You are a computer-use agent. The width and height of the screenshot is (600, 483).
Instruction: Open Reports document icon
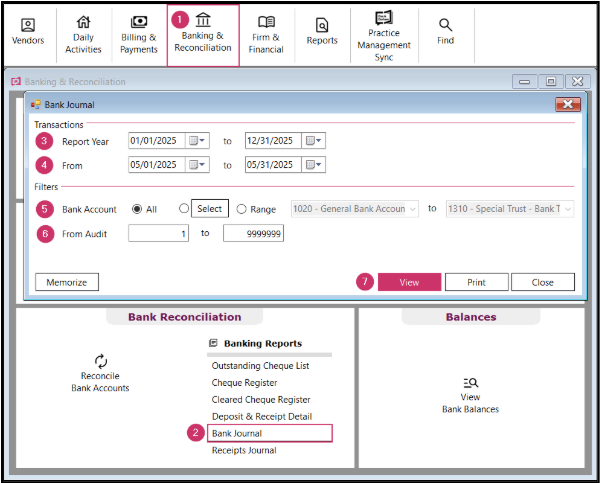tap(322, 25)
